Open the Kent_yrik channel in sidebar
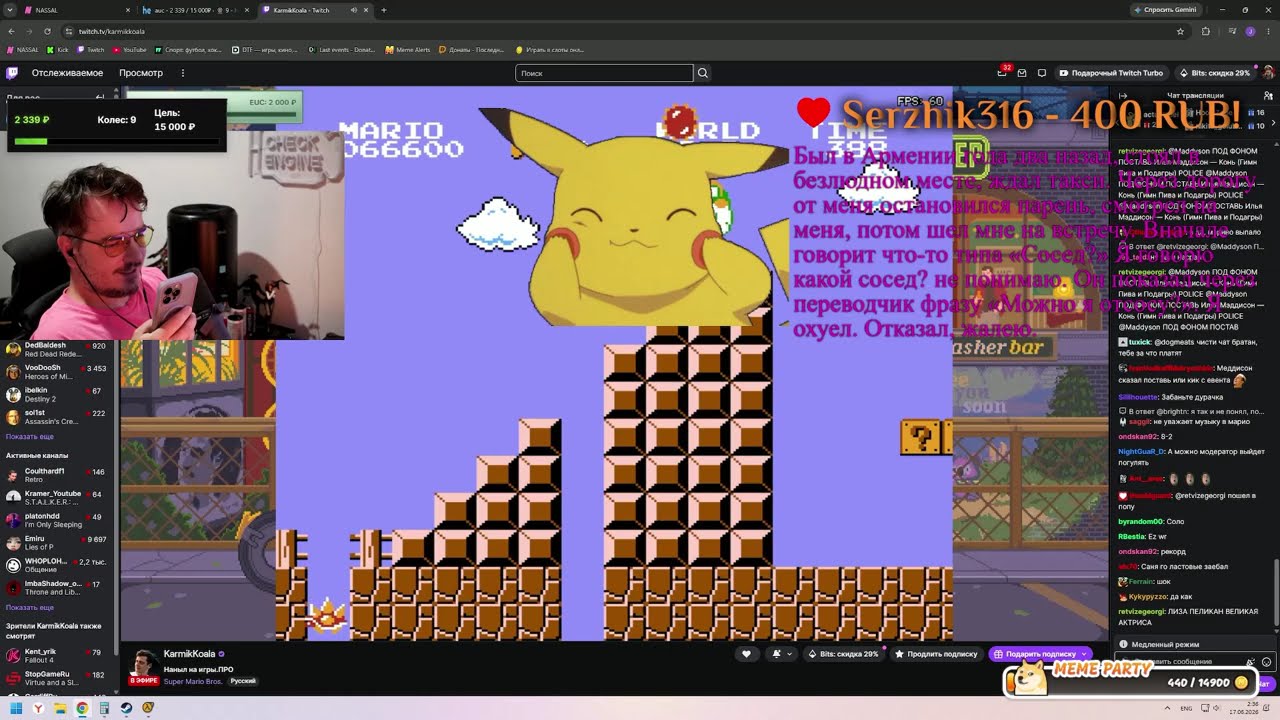Screen dimensions: 1280x720 [x=57, y=656]
